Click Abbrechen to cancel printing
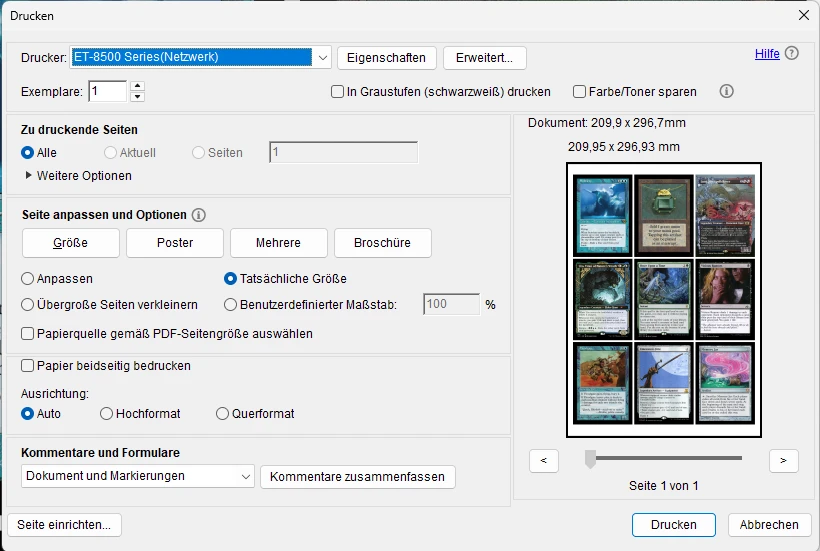Viewport: 820px width, 551px height. coord(769,525)
